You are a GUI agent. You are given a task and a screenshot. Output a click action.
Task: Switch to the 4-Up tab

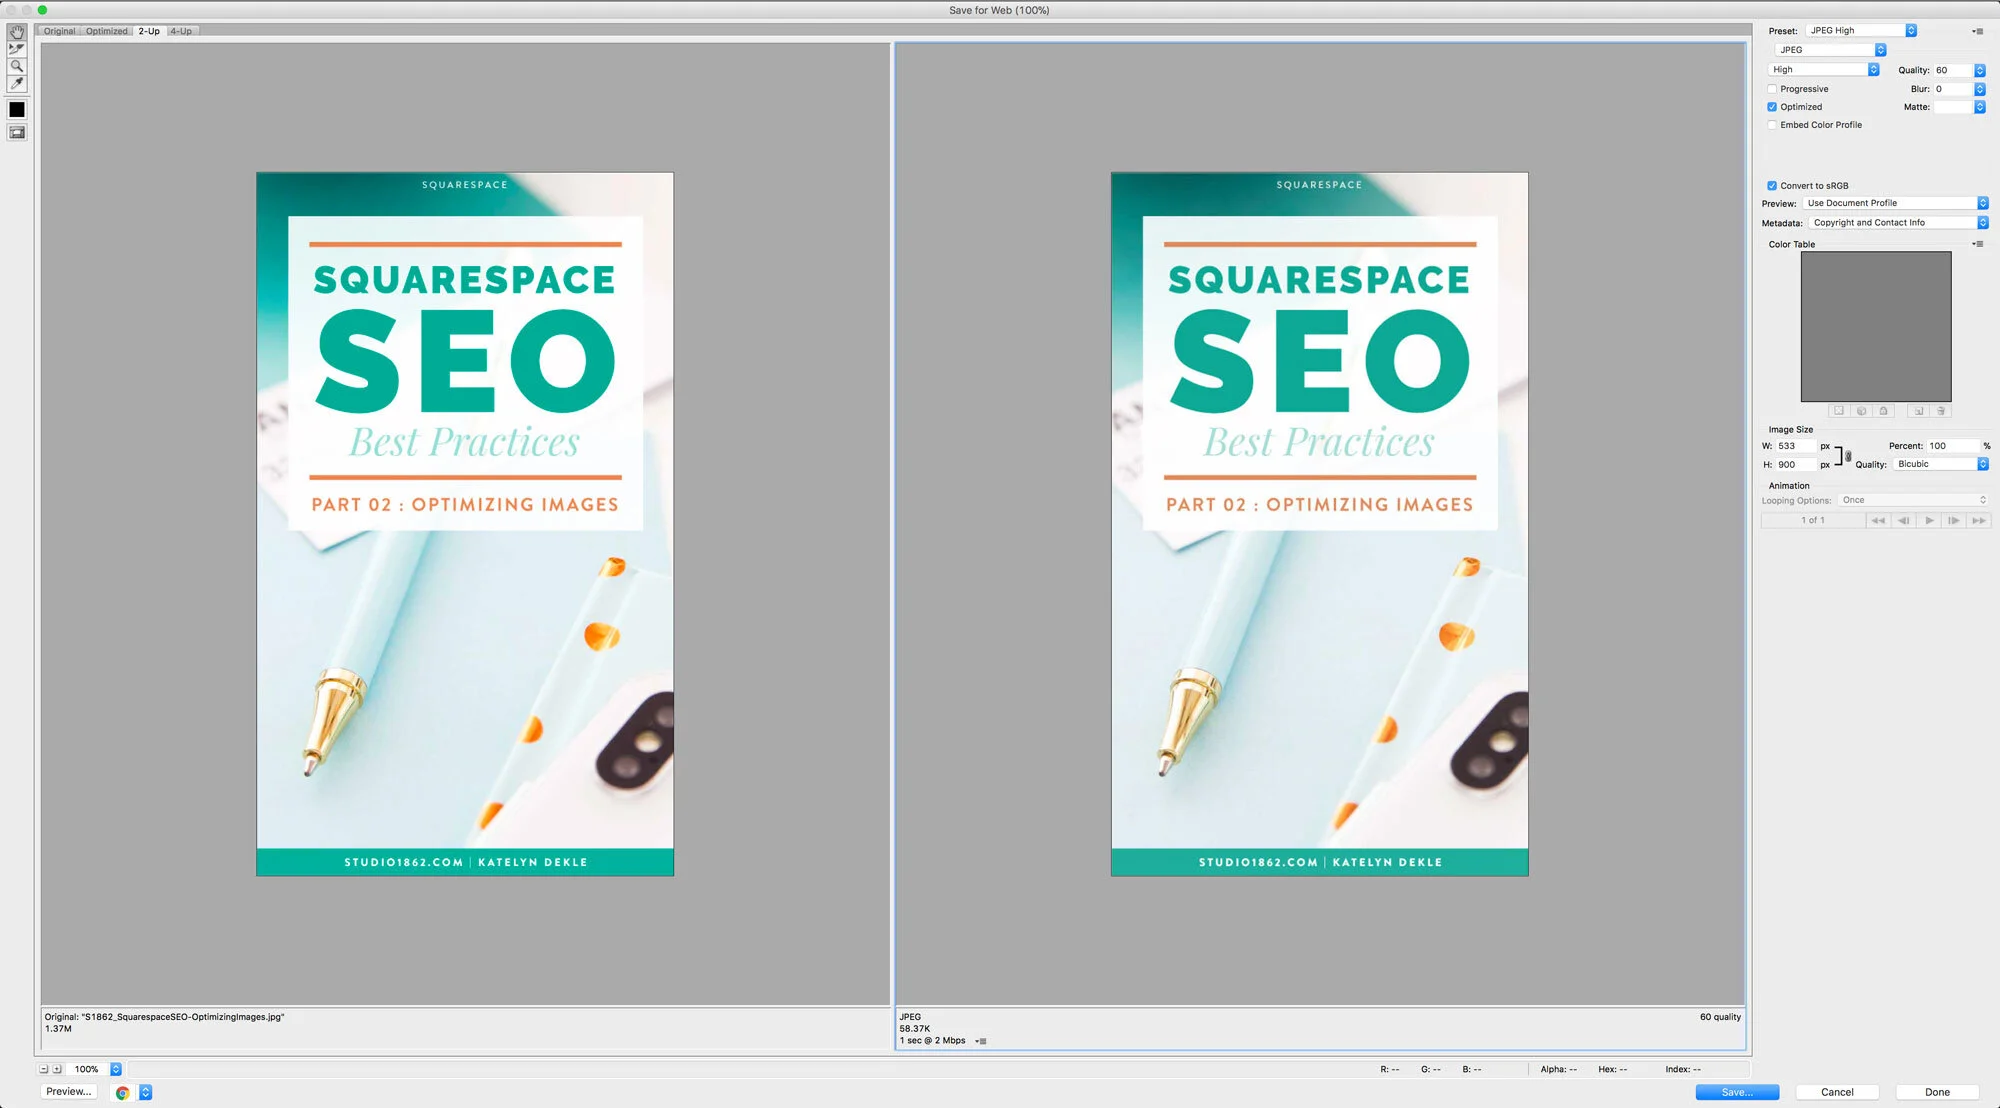(181, 31)
